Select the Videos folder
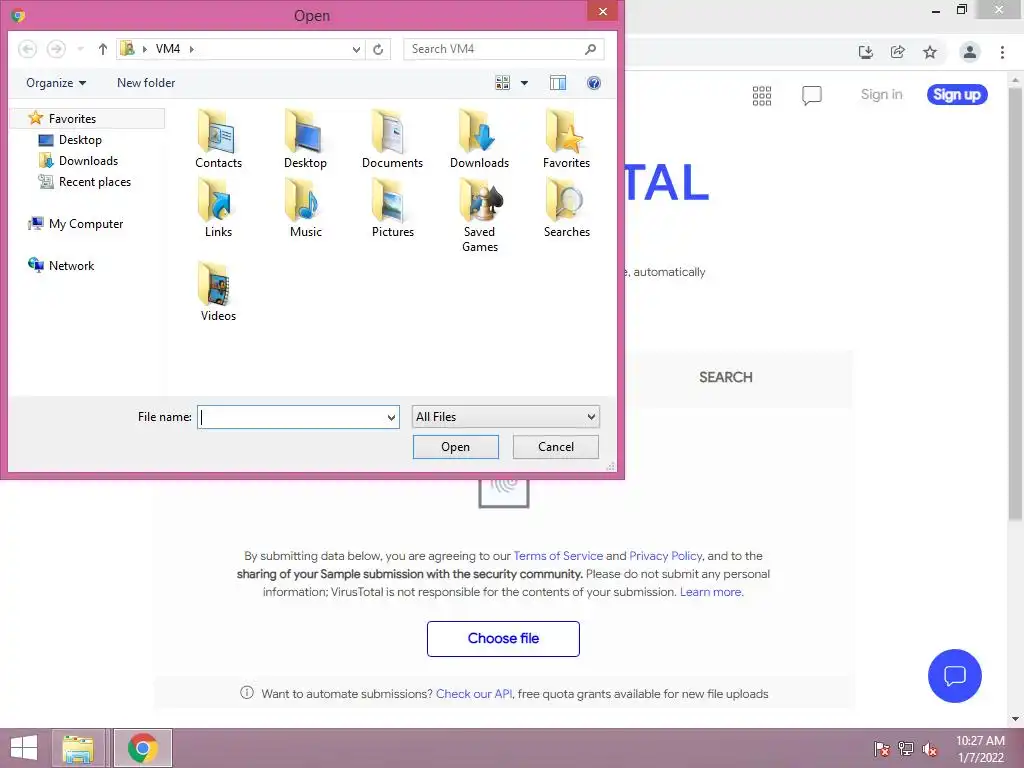 (x=218, y=292)
